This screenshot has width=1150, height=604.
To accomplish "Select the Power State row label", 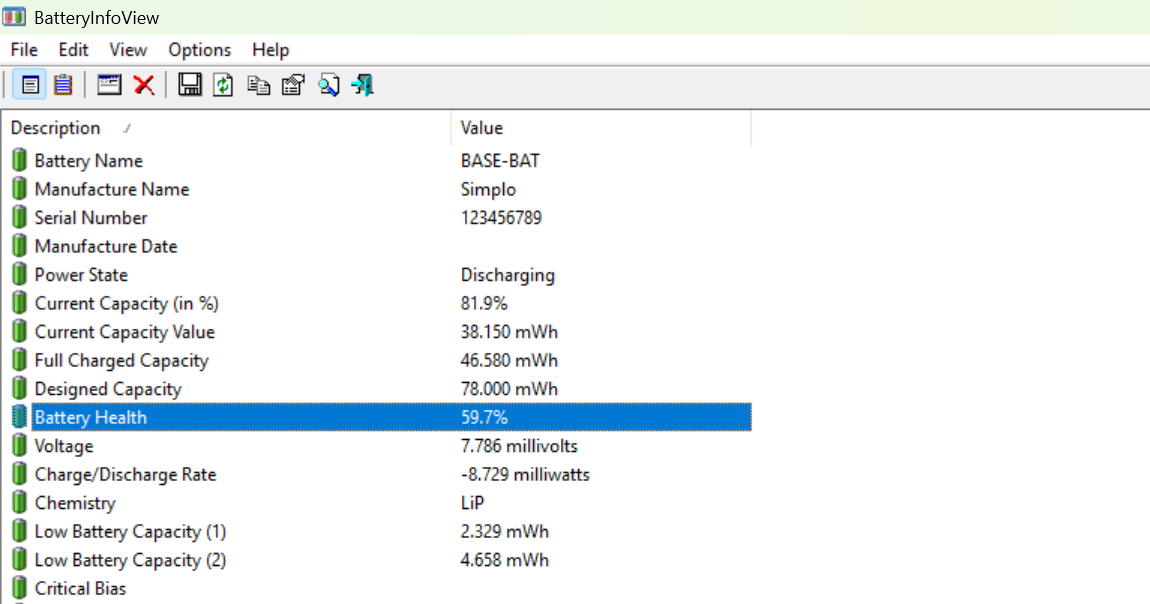I will point(81,275).
